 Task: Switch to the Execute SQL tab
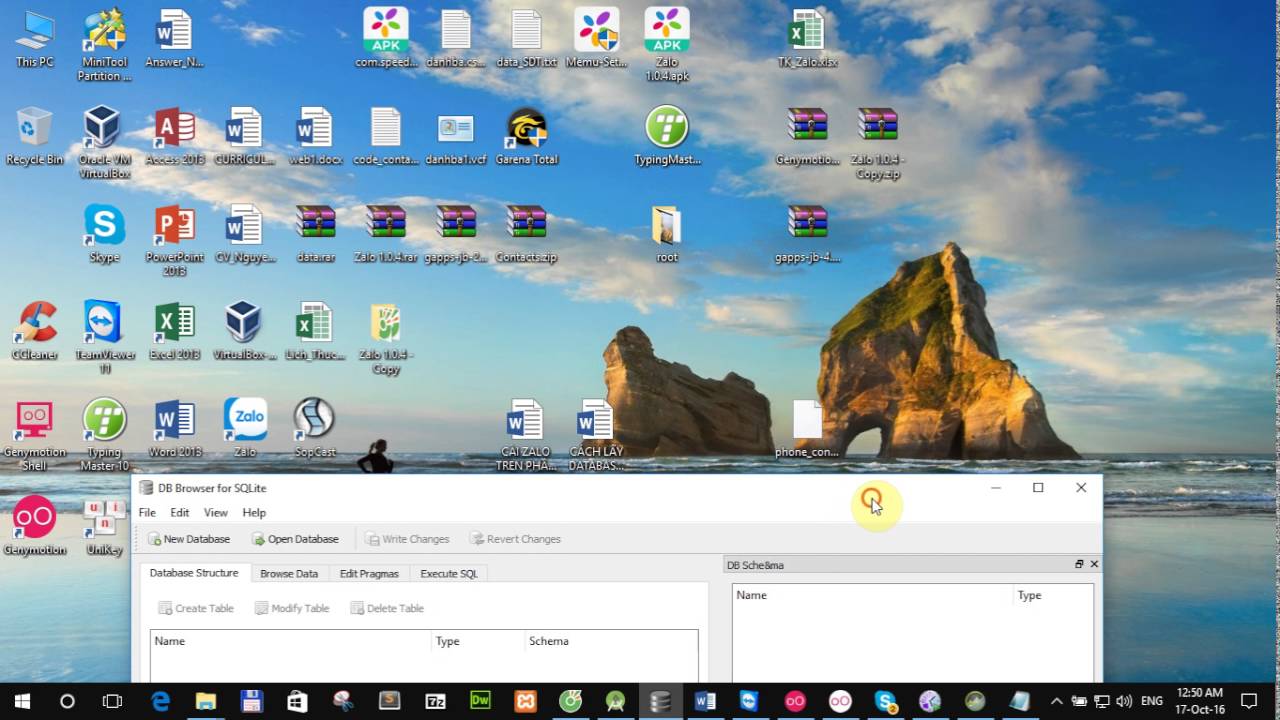449,574
